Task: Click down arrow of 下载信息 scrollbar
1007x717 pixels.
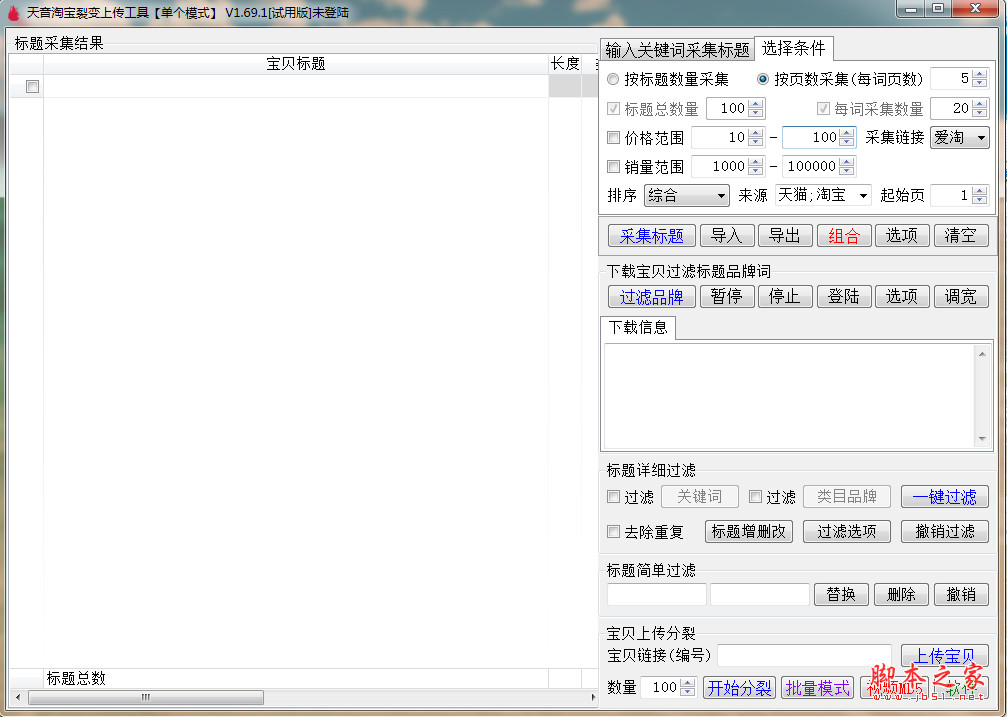Action: click(x=982, y=439)
